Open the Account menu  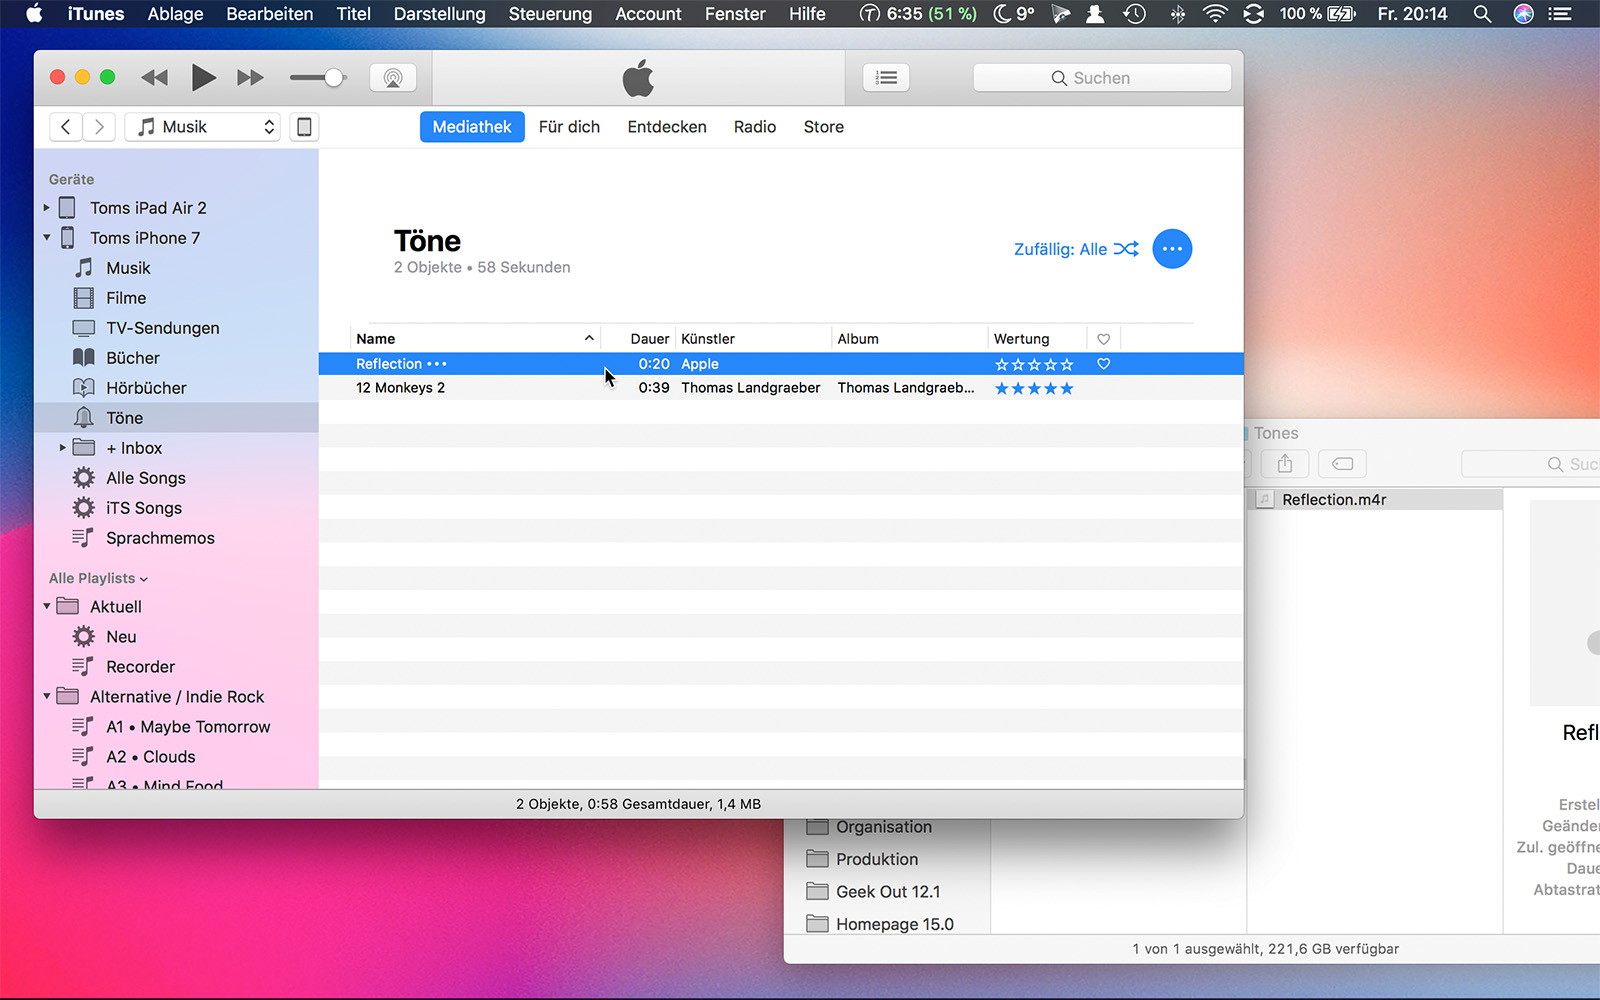point(648,14)
